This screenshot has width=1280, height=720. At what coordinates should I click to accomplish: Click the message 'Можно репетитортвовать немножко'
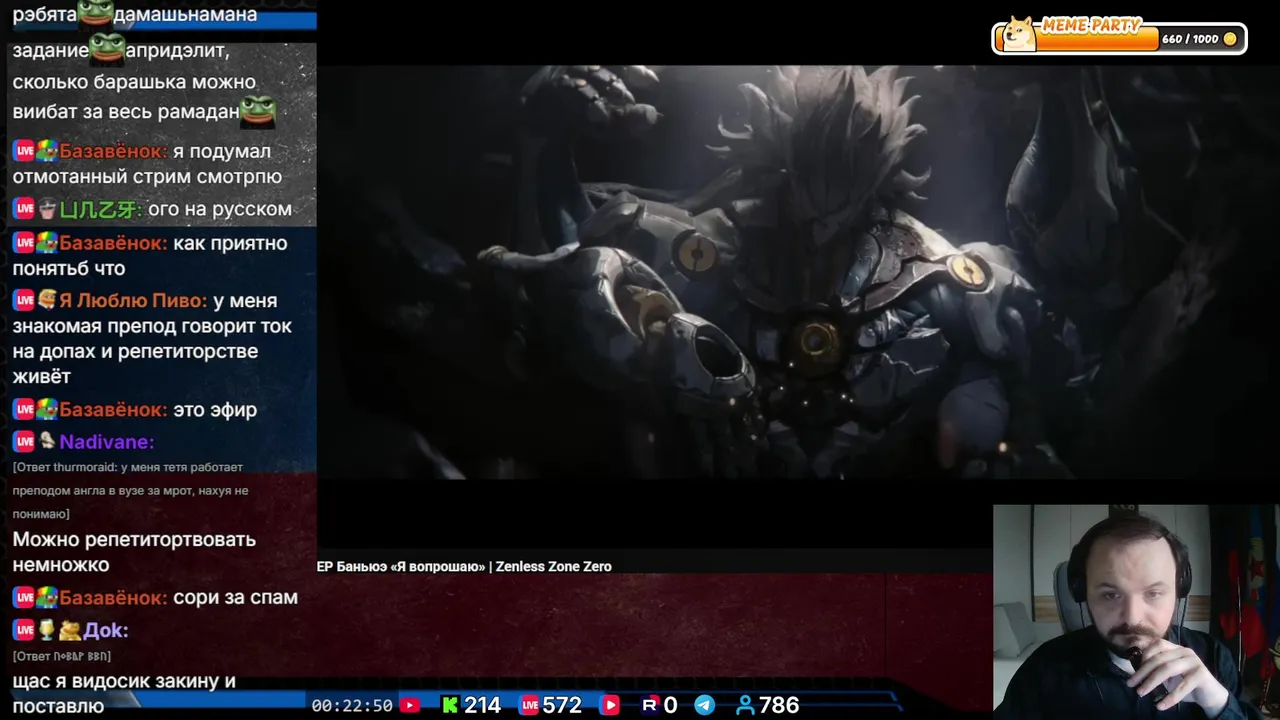click(x=134, y=552)
